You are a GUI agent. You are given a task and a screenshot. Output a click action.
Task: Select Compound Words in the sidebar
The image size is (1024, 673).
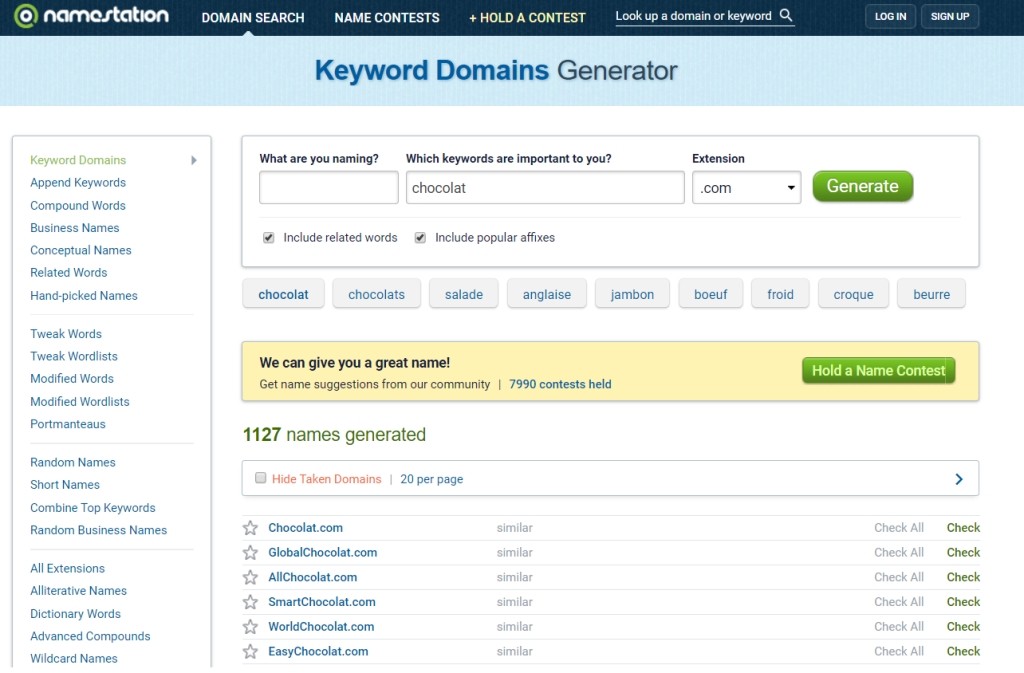pos(78,205)
